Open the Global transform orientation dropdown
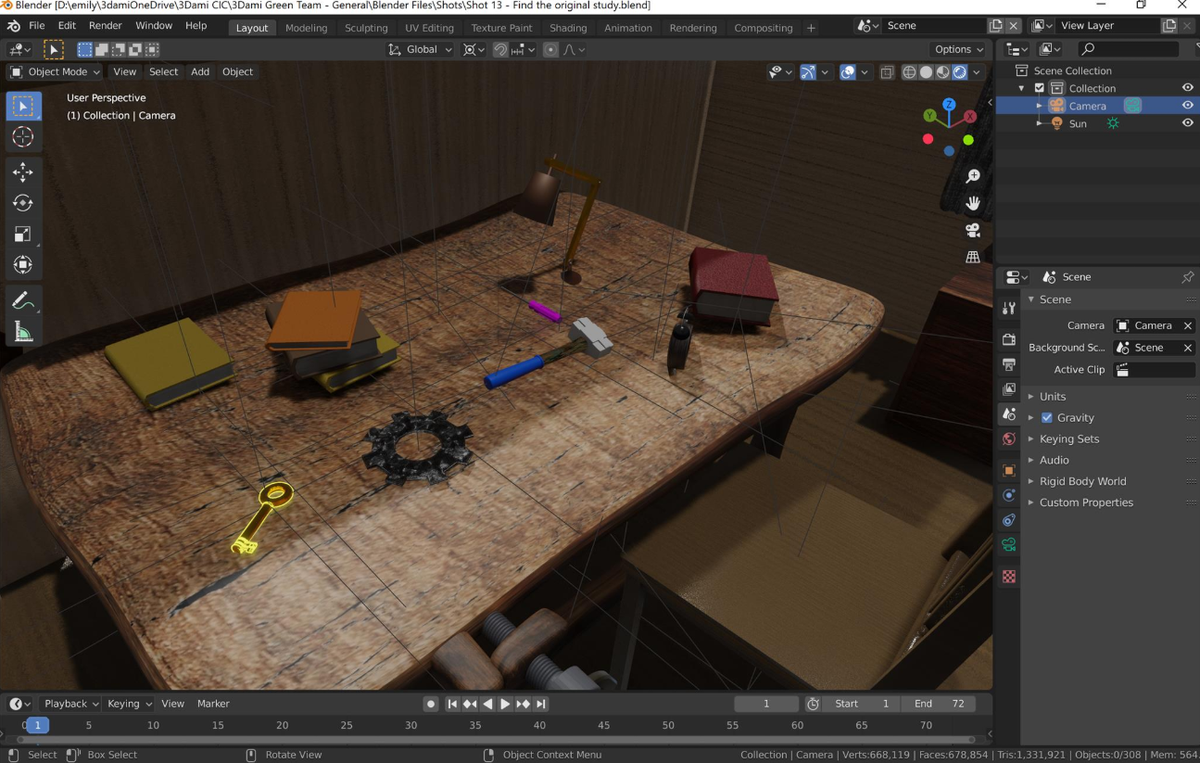 click(421, 49)
